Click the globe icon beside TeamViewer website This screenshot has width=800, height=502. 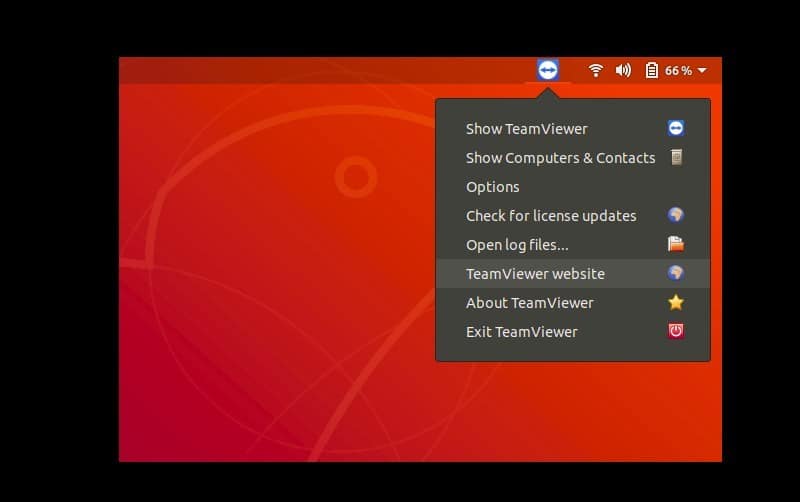pos(676,273)
